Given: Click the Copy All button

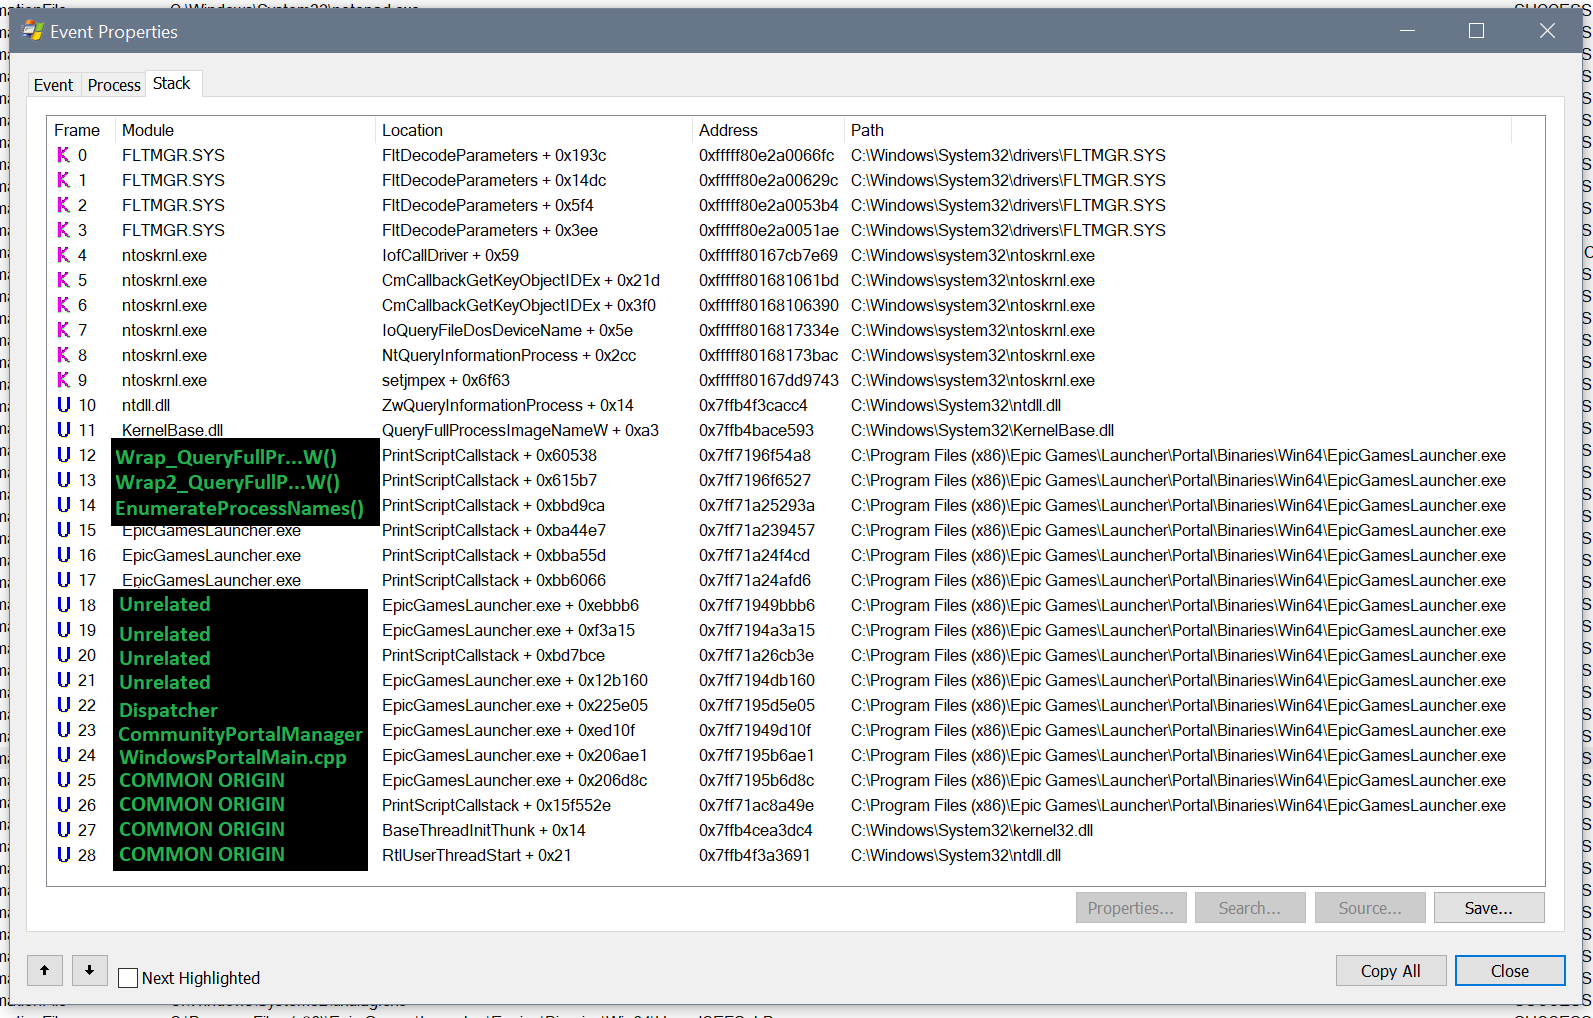Looking at the screenshot, I should coord(1390,971).
